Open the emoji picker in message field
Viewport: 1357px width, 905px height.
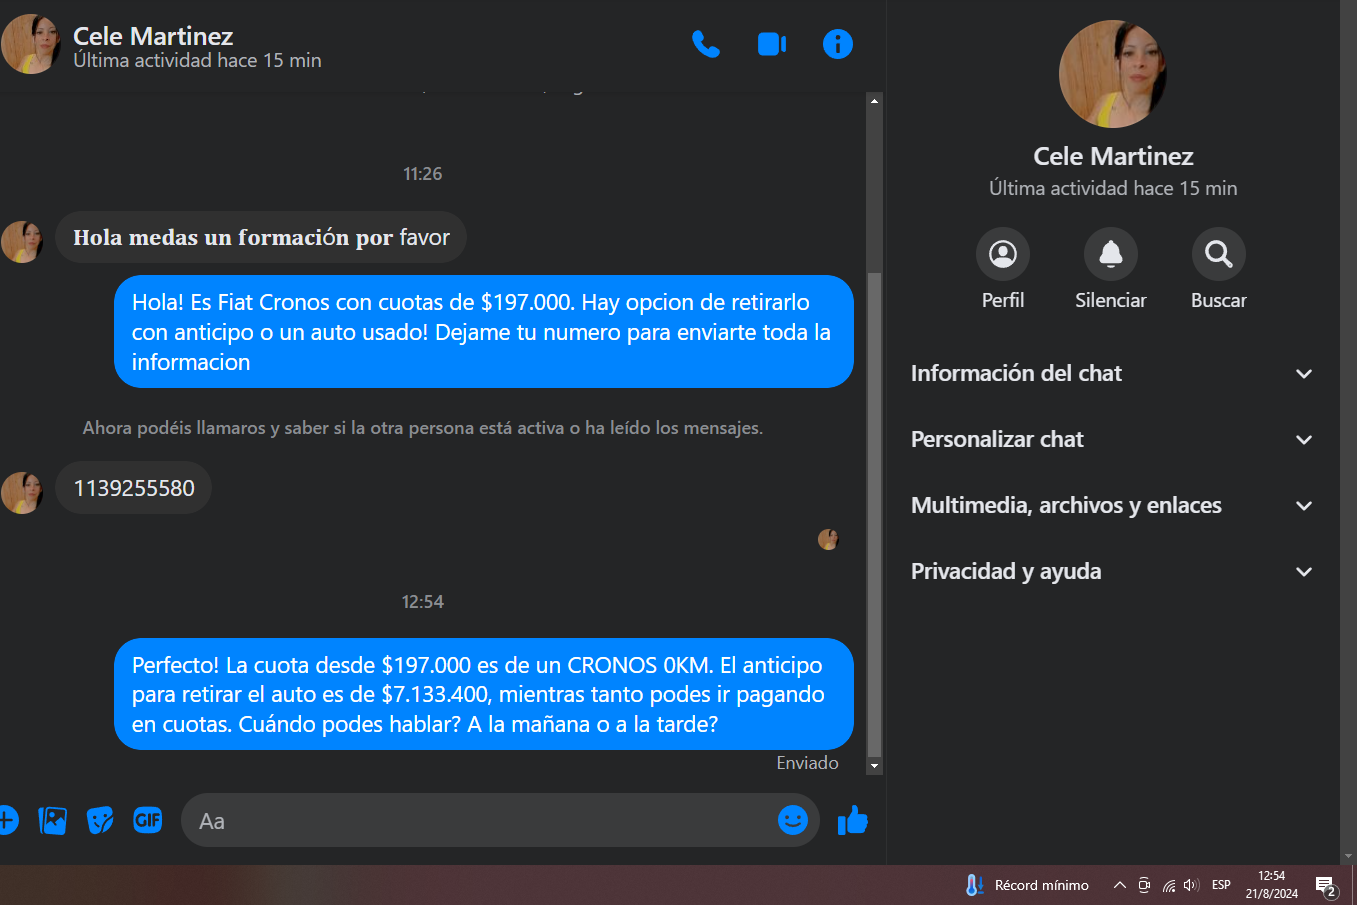(793, 820)
